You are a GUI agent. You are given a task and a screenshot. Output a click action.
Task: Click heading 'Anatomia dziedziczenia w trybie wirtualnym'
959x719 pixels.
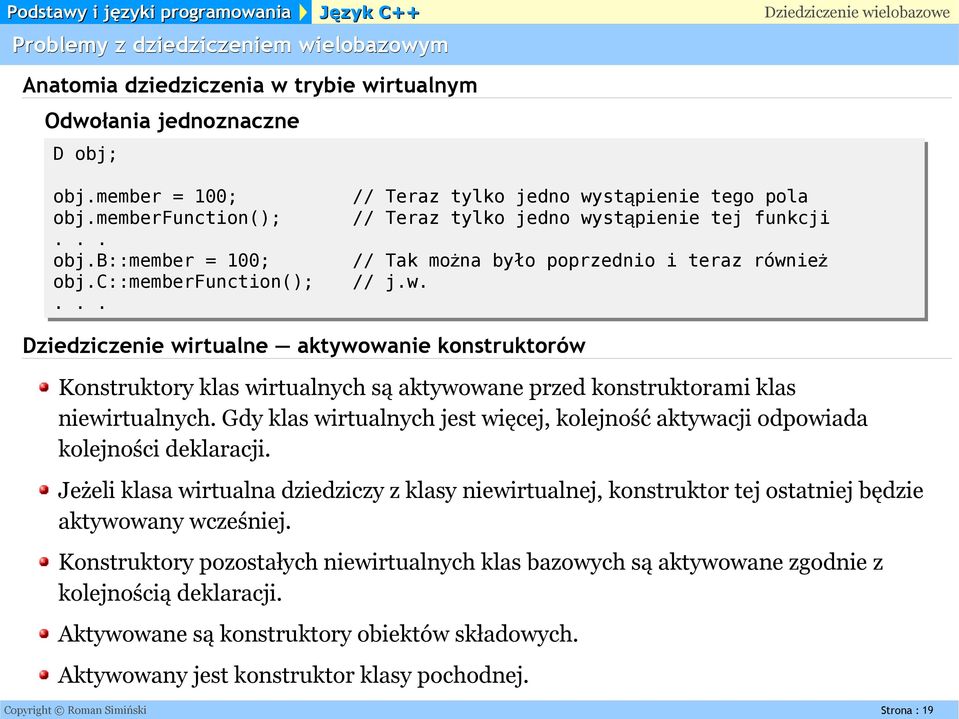[x=250, y=85]
